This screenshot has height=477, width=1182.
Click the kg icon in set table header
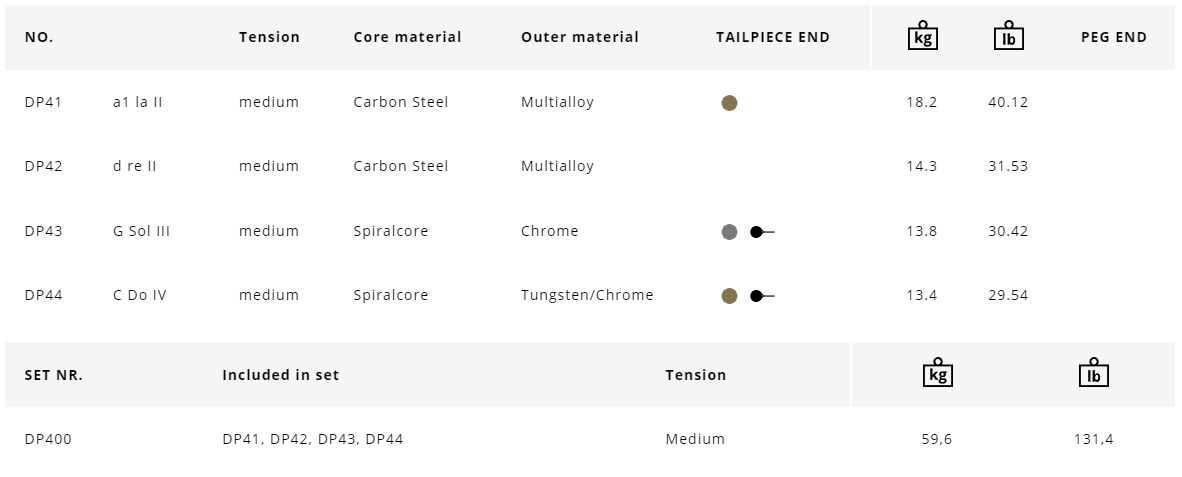(937, 373)
